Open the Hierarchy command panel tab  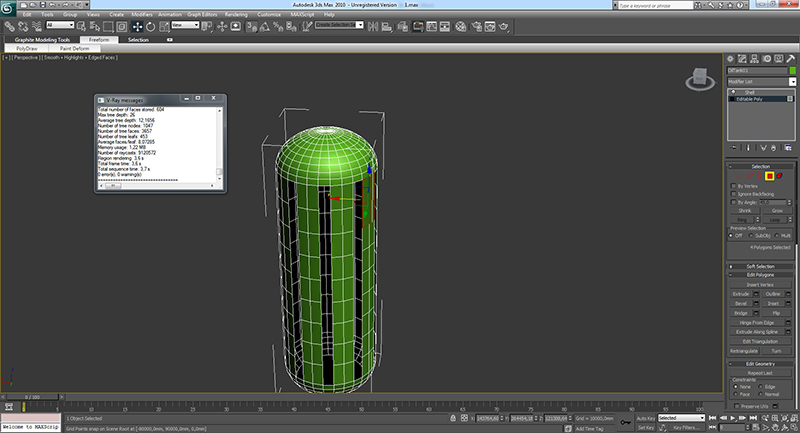pyautogui.click(x=755, y=59)
